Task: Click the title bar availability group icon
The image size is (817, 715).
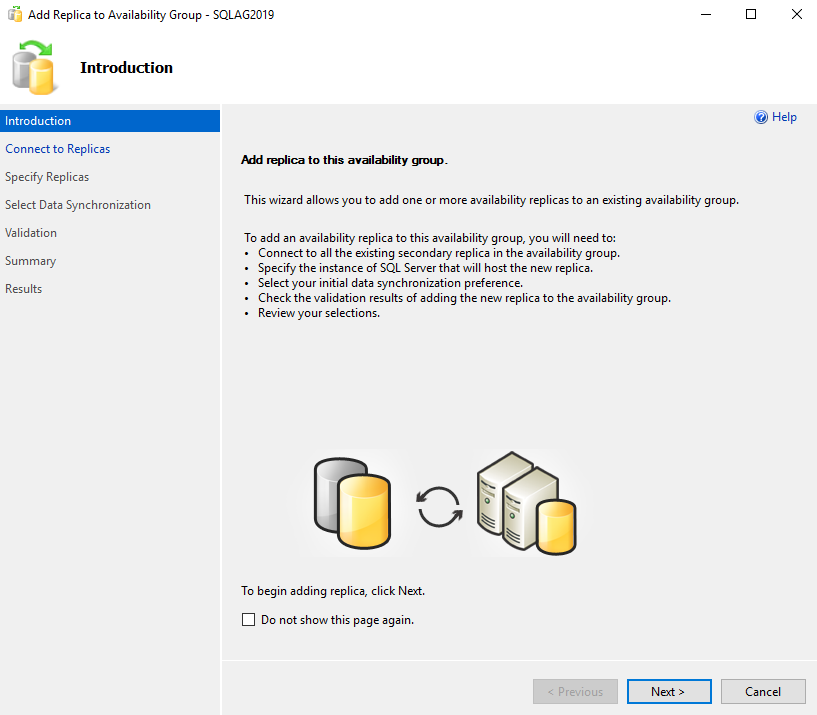Action: pyautogui.click(x=15, y=15)
